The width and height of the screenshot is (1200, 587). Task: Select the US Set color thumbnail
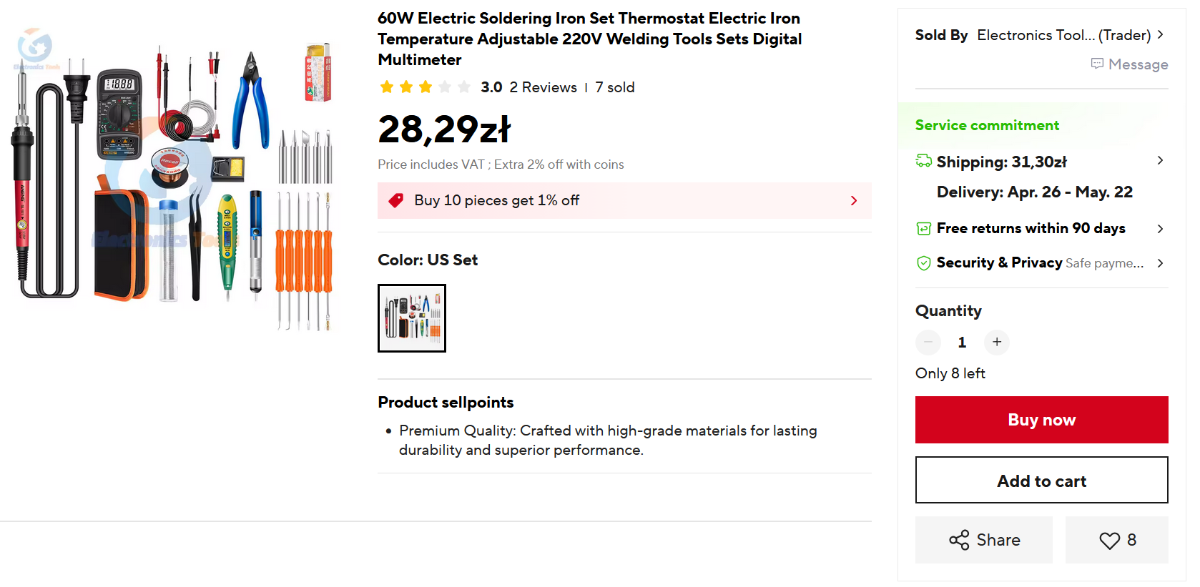412,318
